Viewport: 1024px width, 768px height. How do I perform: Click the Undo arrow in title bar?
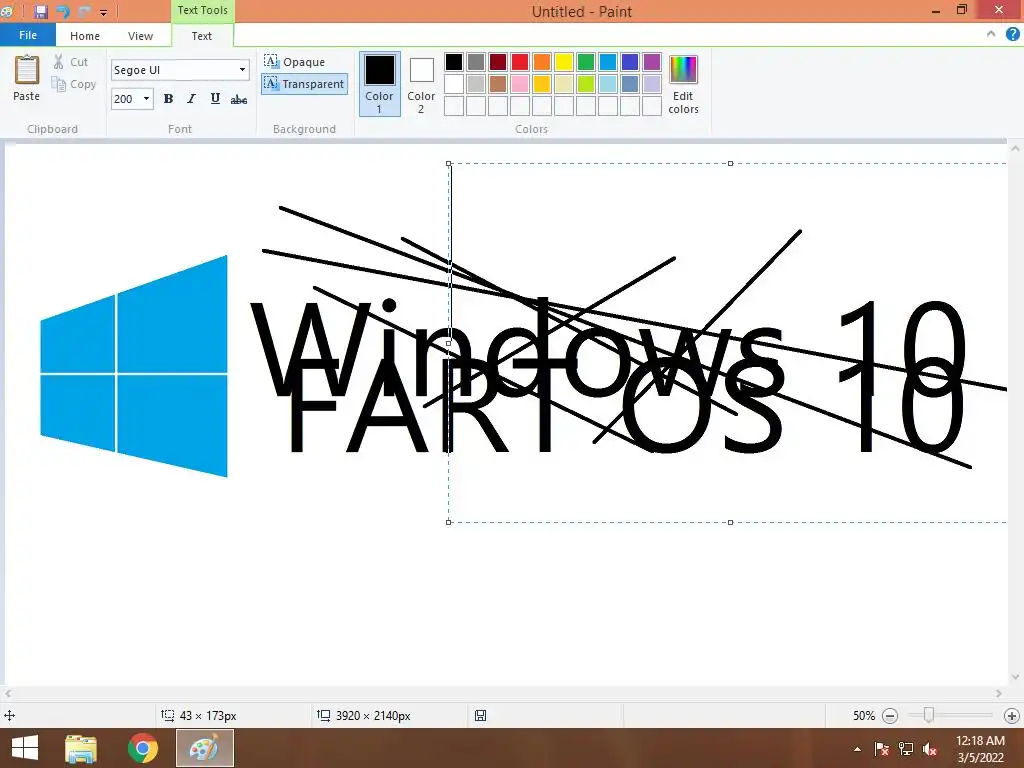click(x=63, y=11)
